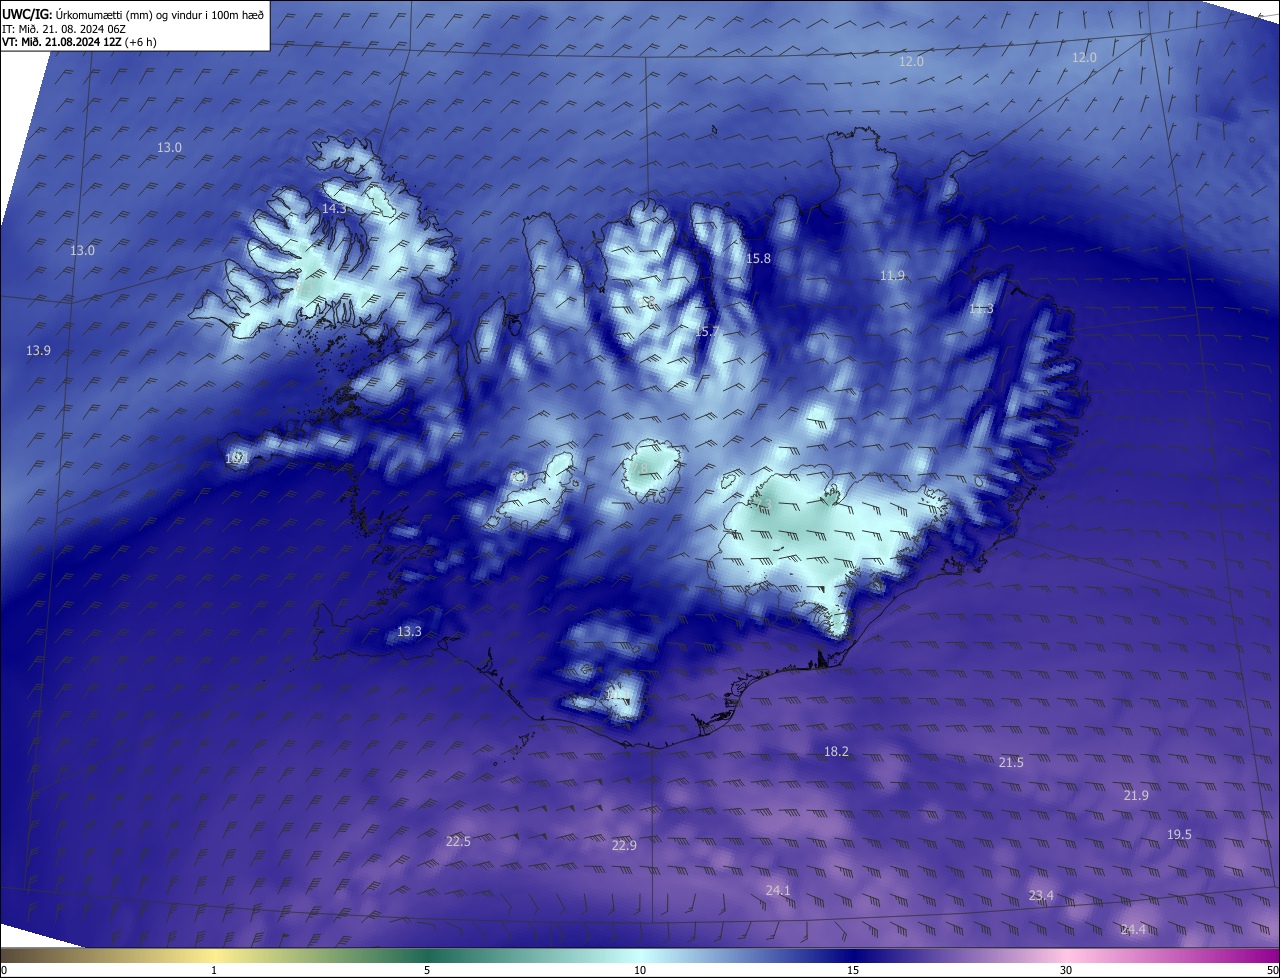
Task: Click the 11.9 value label
Action: (x=892, y=275)
